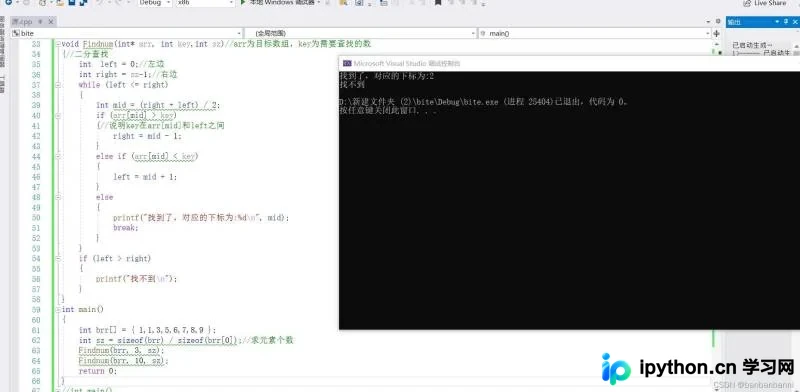
Task: Select the Output (输出) panel title
Action: 734,22
